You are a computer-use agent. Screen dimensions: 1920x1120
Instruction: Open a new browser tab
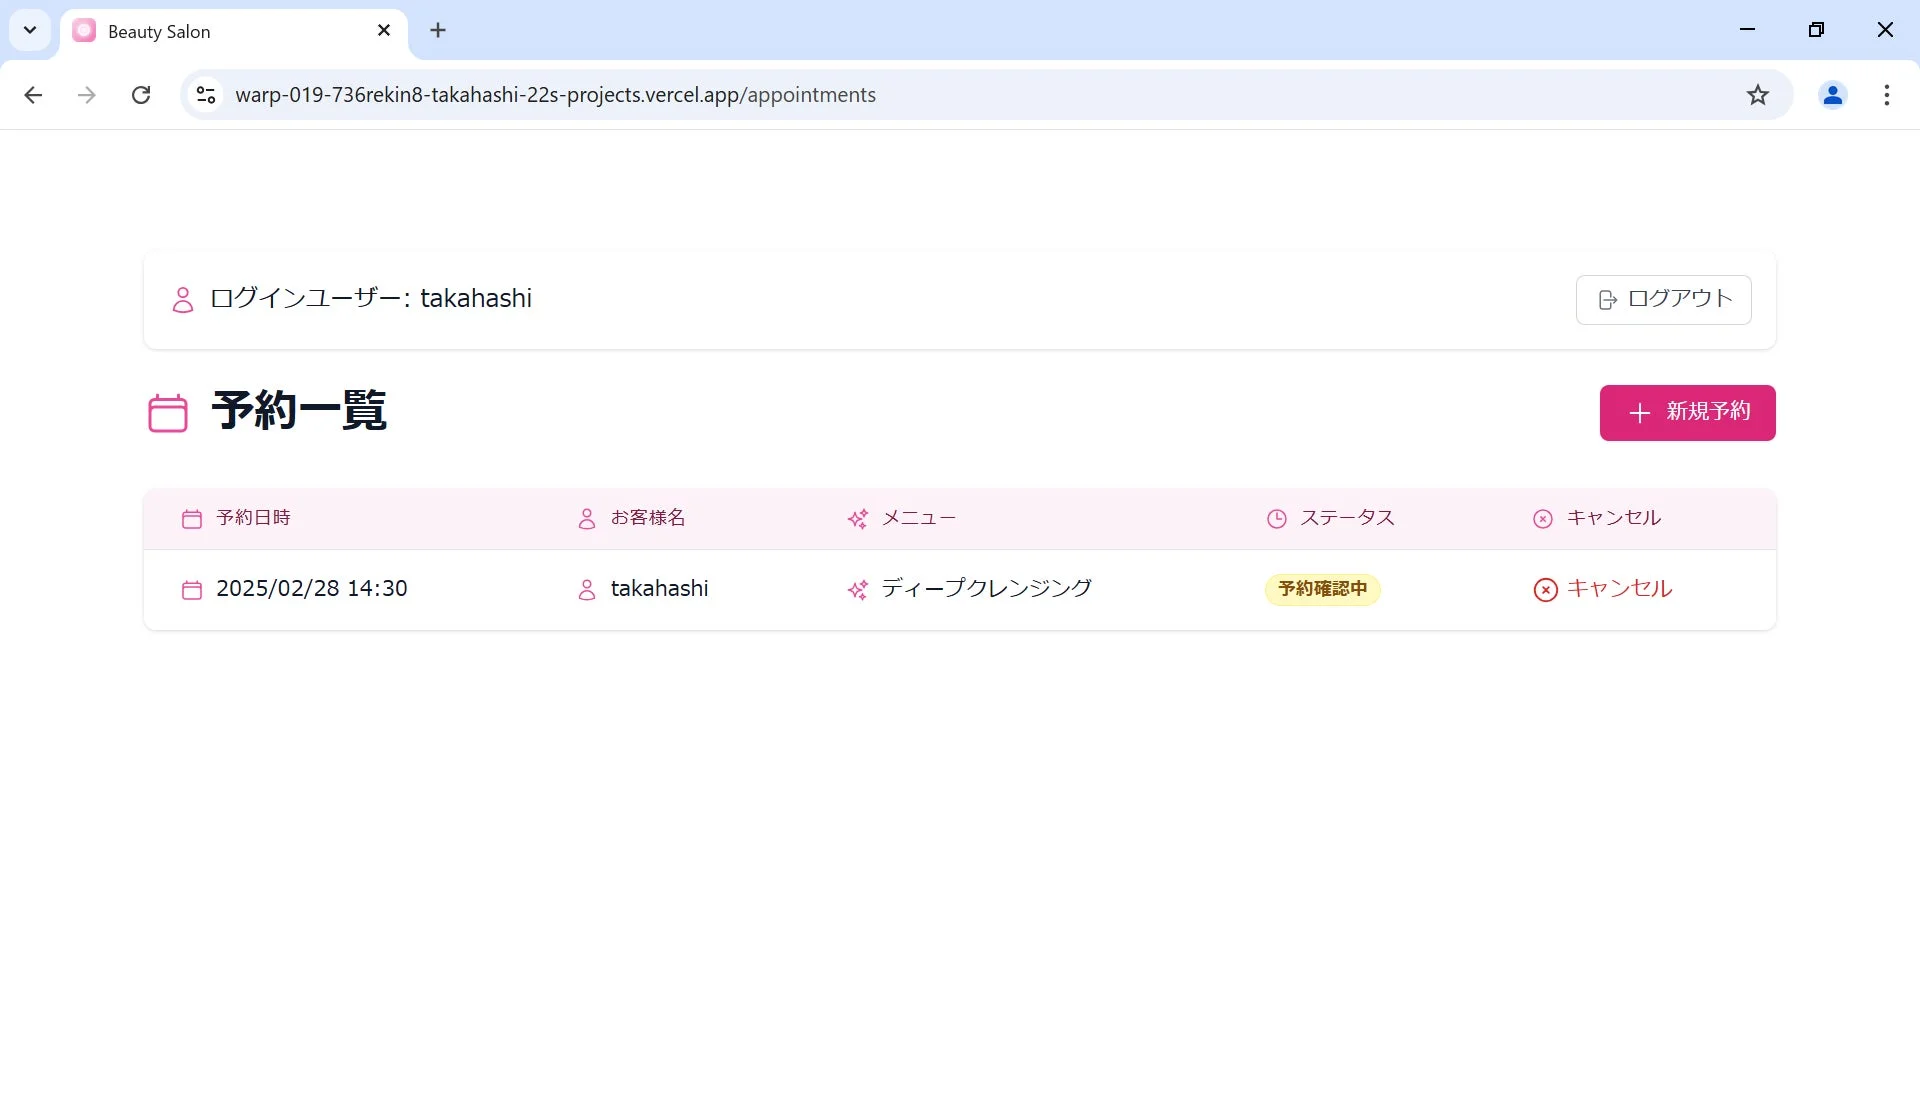438,30
